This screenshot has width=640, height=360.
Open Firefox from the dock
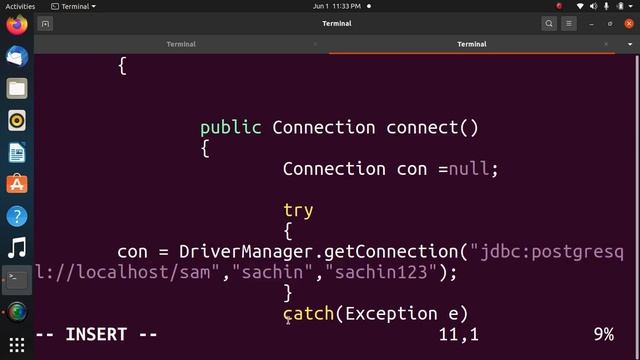[17, 24]
